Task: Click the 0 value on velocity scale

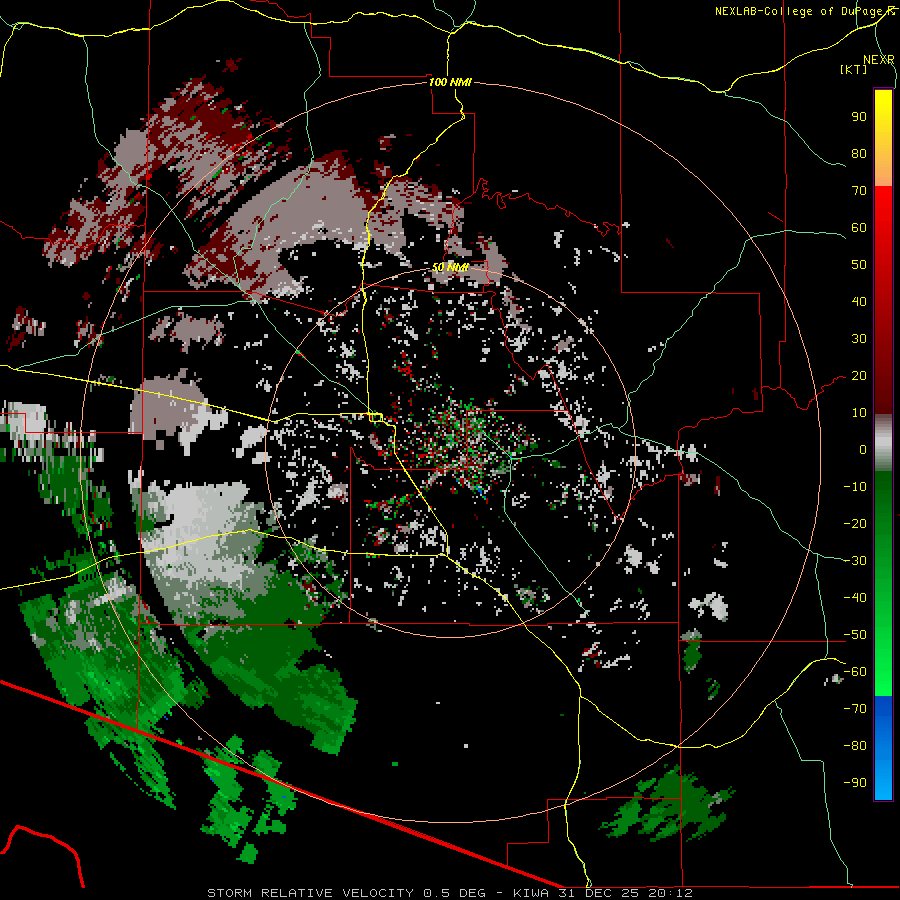Action: 863,449
